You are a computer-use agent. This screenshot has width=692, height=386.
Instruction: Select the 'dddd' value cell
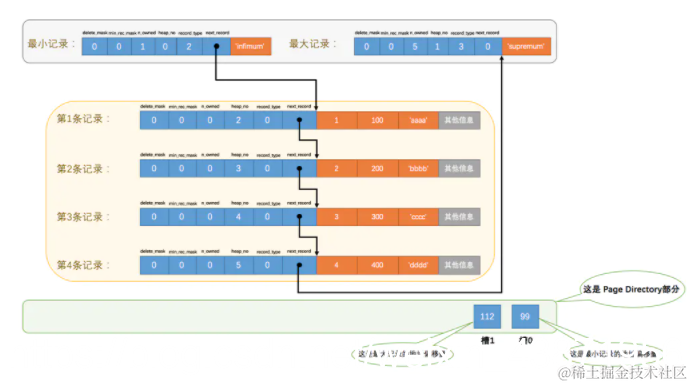tap(418, 265)
